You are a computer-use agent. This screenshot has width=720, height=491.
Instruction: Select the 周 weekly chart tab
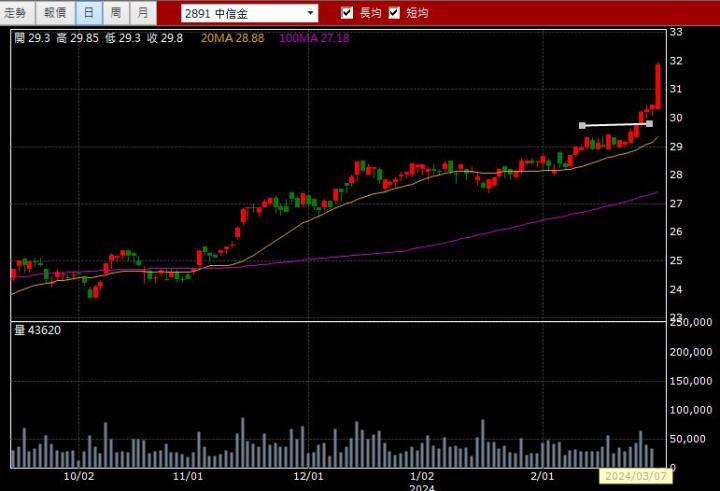(116, 13)
